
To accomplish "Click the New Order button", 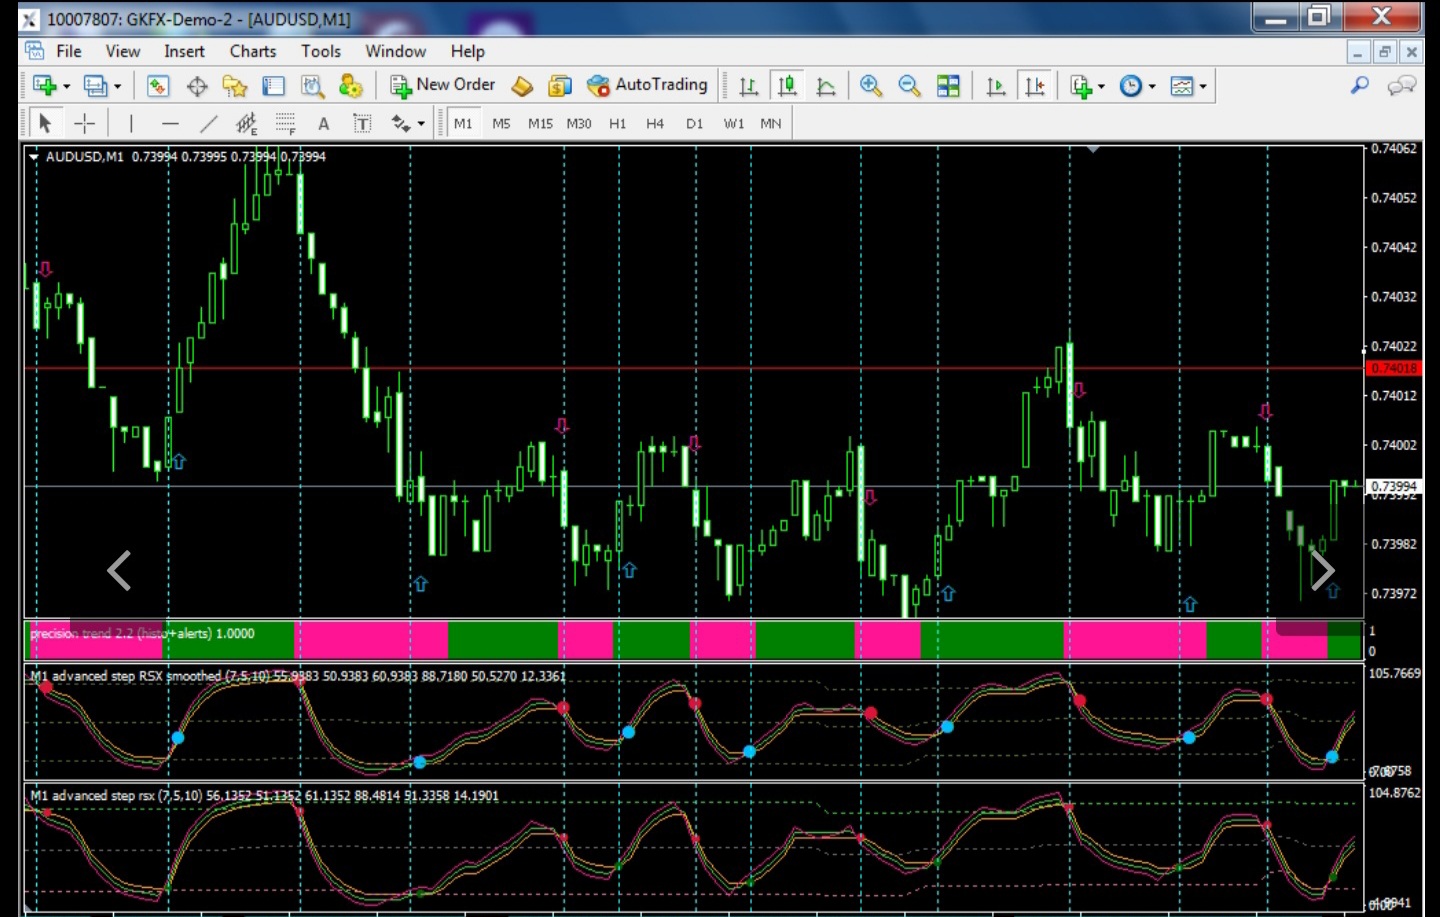I will click(442, 86).
